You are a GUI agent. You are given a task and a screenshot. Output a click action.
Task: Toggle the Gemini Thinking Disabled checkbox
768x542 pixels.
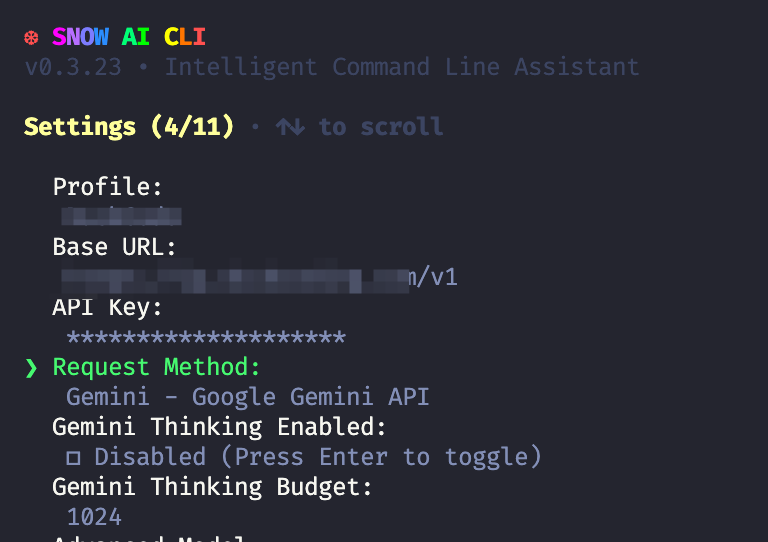73,458
